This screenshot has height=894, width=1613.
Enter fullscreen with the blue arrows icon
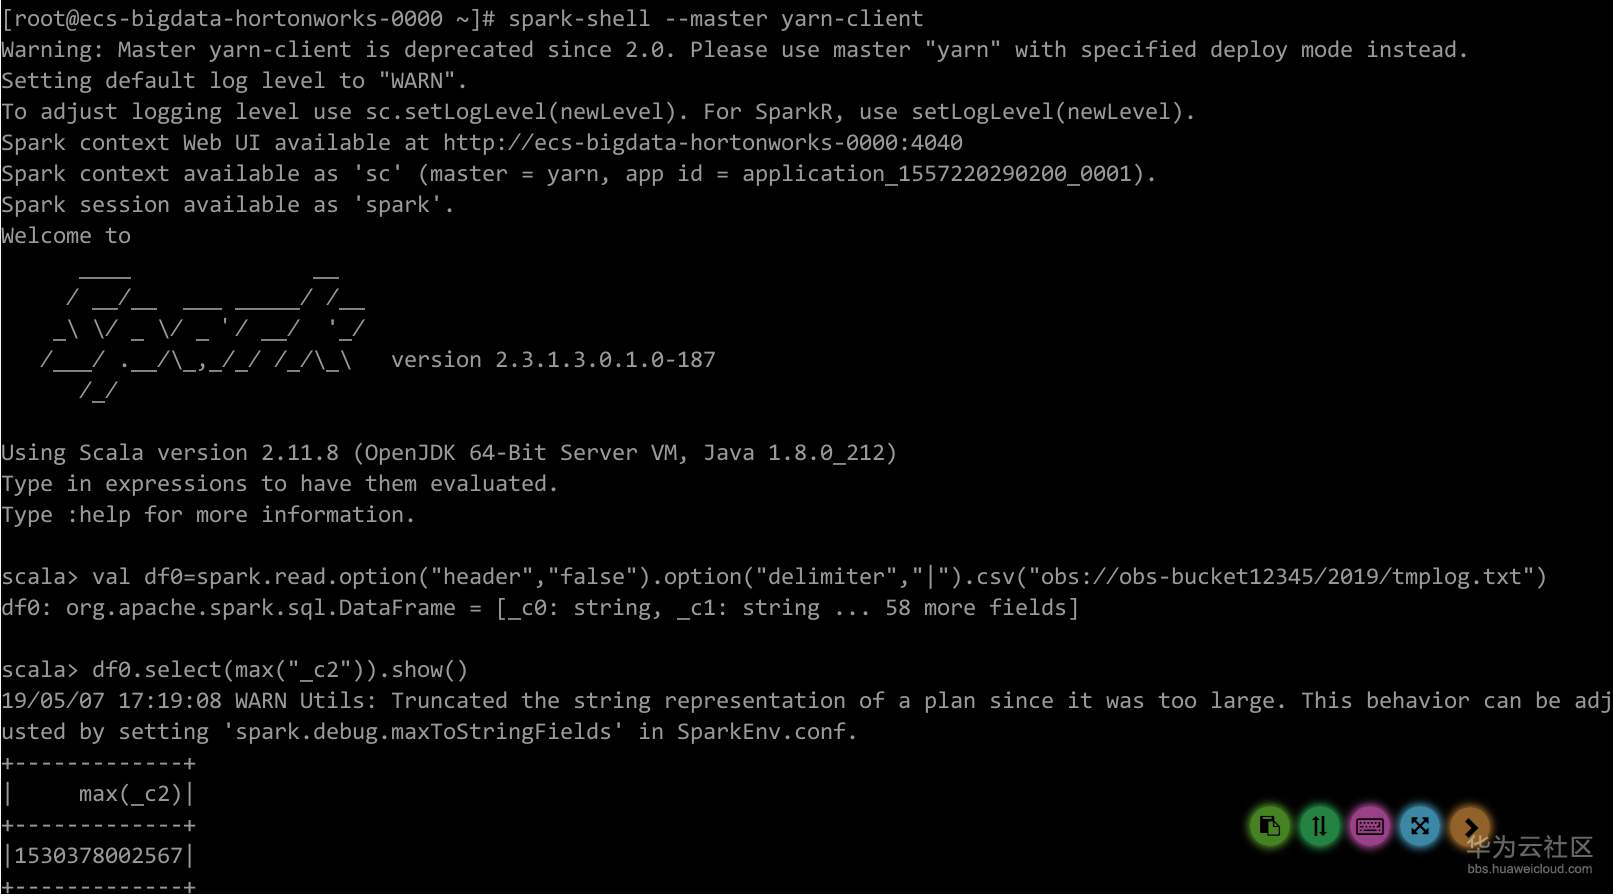(1420, 826)
